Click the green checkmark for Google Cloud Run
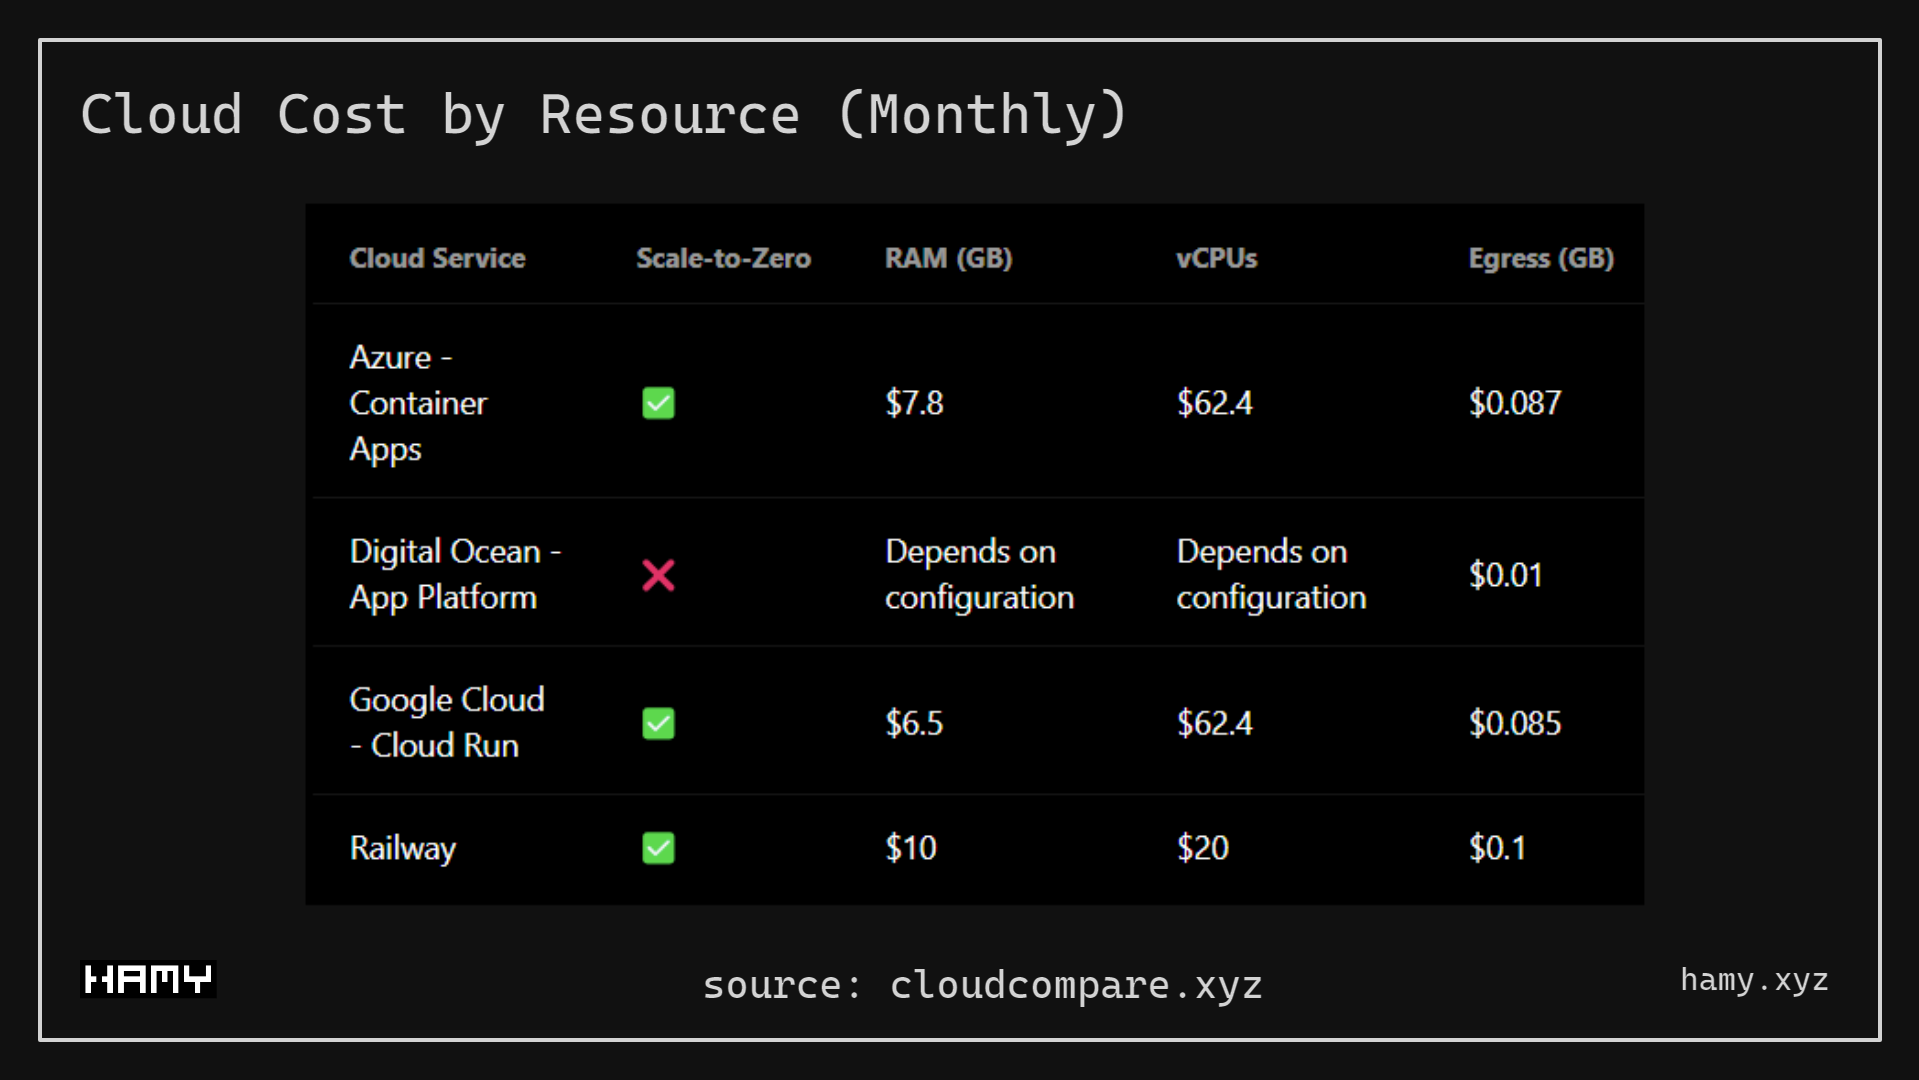The width and height of the screenshot is (1919, 1080). 657,723
